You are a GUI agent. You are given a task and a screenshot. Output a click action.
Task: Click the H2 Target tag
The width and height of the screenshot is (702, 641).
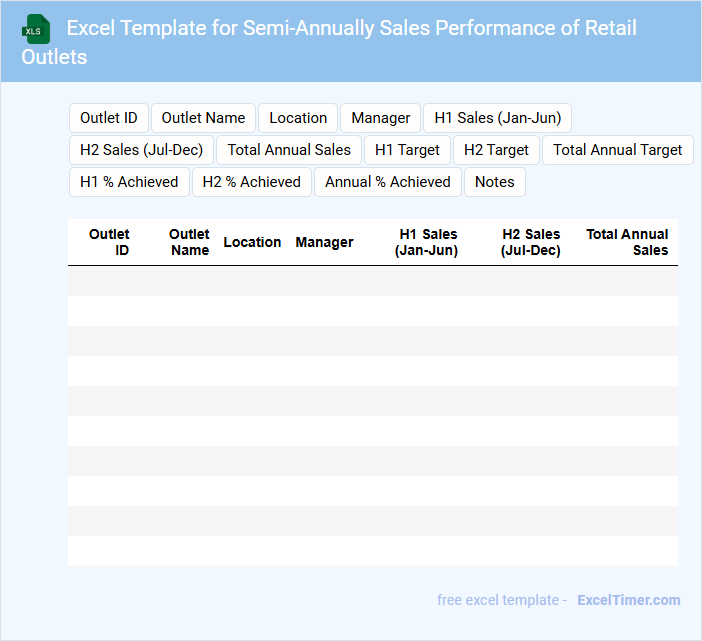coord(496,150)
